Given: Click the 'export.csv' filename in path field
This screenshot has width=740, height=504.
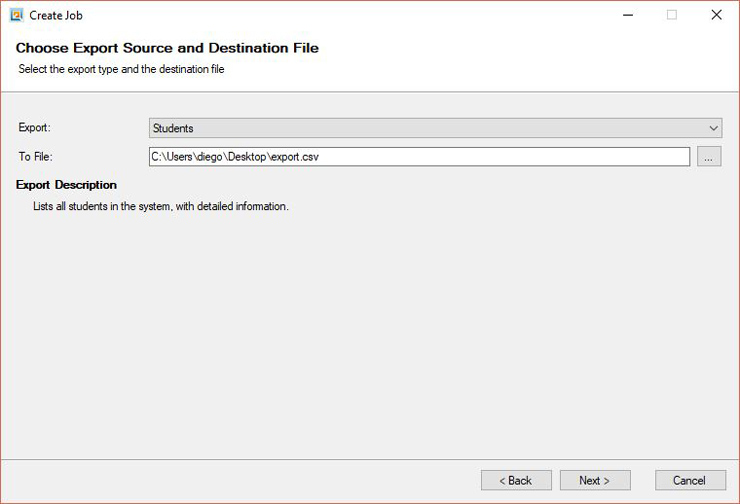Looking at the screenshot, I should click(x=295, y=157).
